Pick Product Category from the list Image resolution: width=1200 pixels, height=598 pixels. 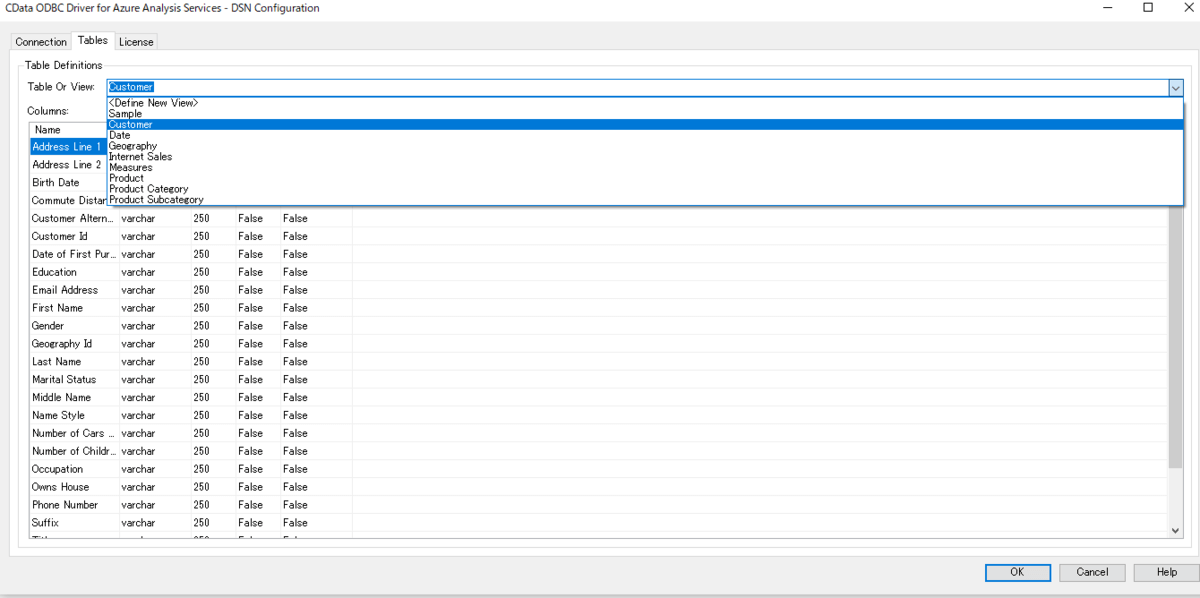pos(645,189)
